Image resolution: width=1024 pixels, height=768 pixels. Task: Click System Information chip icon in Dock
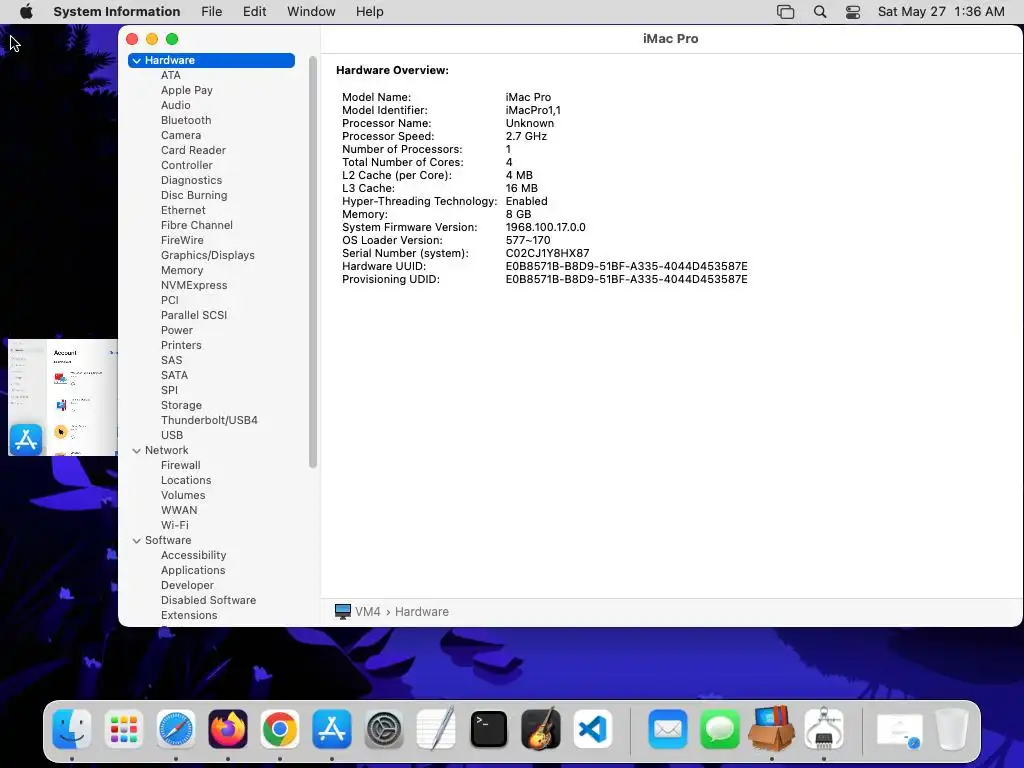click(x=824, y=729)
